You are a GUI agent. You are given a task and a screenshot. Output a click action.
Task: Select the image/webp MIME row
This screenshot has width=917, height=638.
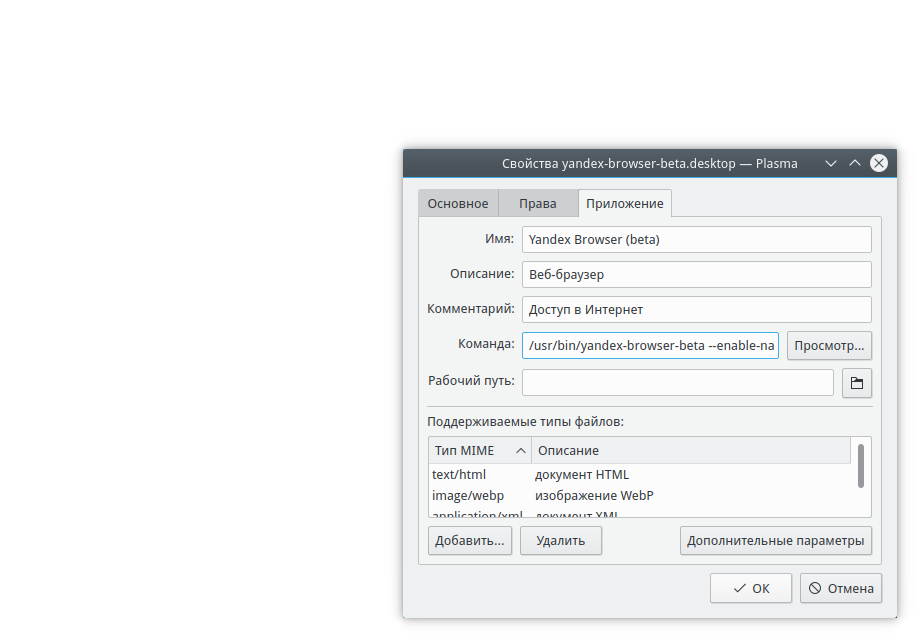tap(640, 496)
